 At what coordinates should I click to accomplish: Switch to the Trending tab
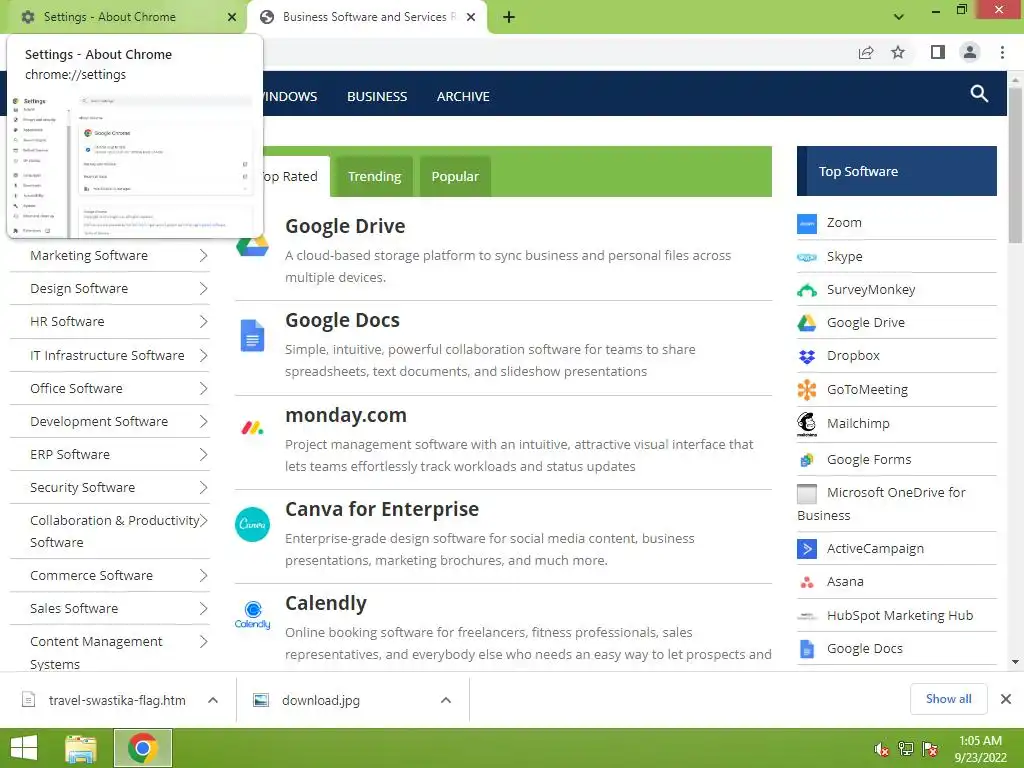click(x=374, y=176)
